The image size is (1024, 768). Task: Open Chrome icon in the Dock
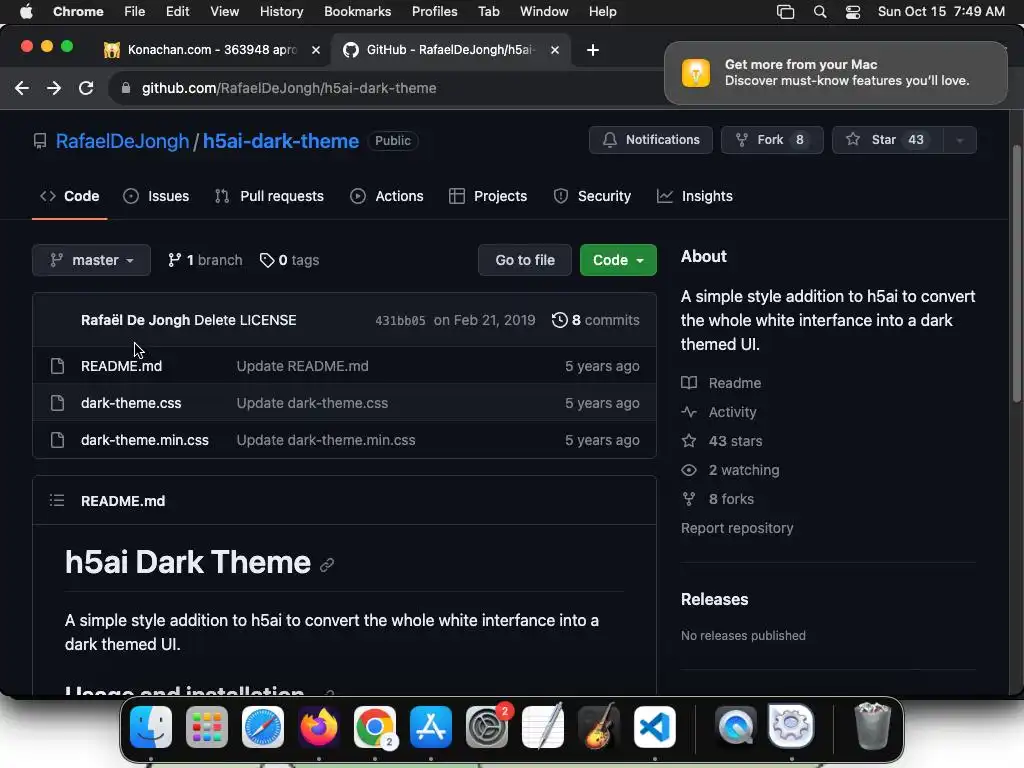pos(375,727)
